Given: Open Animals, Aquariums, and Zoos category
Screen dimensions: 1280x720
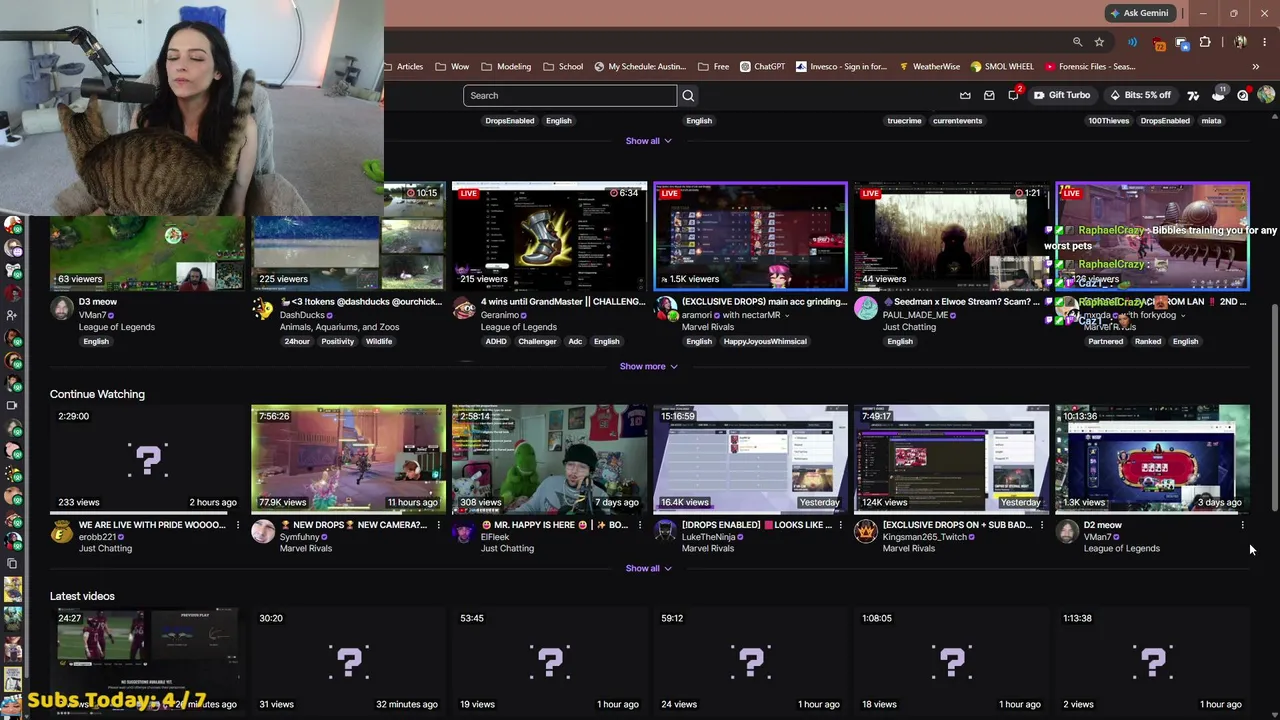Looking at the screenshot, I should tap(339, 327).
